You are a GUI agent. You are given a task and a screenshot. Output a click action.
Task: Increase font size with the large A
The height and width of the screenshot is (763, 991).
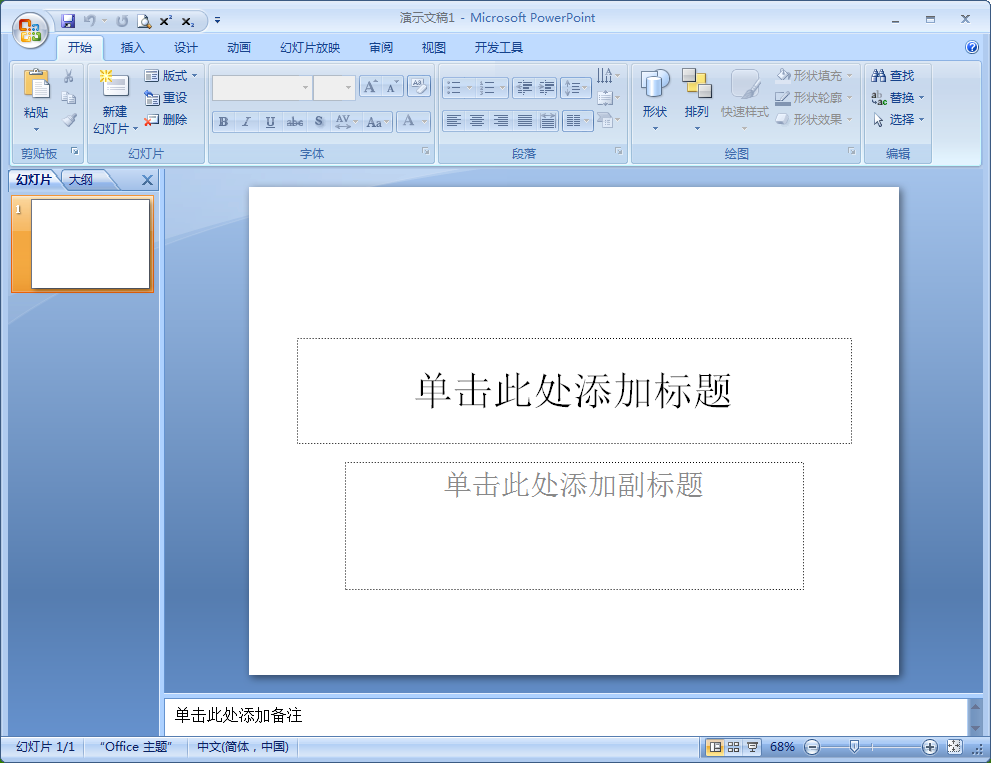[370, 87]
